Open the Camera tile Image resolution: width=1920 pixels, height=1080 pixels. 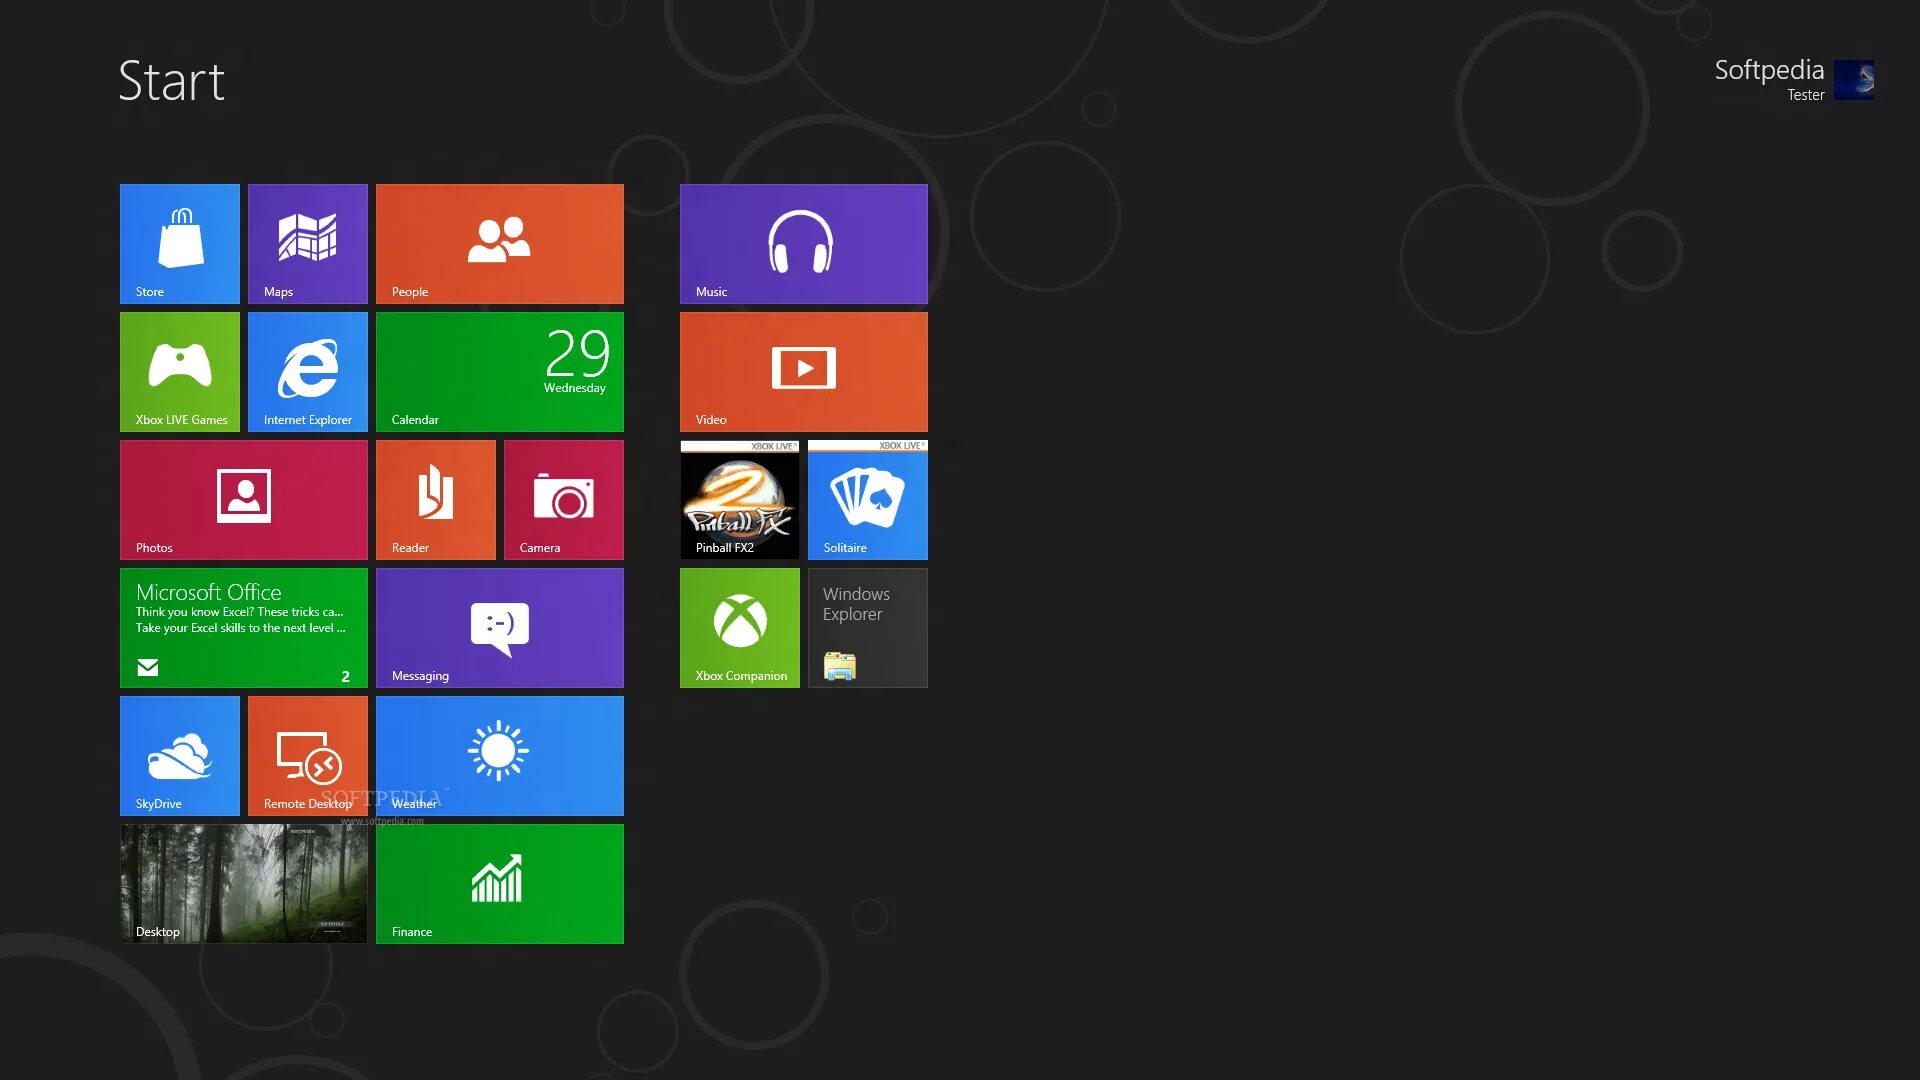564,499
